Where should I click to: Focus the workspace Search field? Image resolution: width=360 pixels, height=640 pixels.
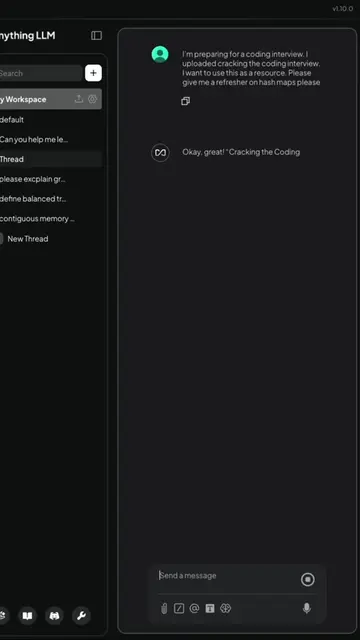coord(40,73)
